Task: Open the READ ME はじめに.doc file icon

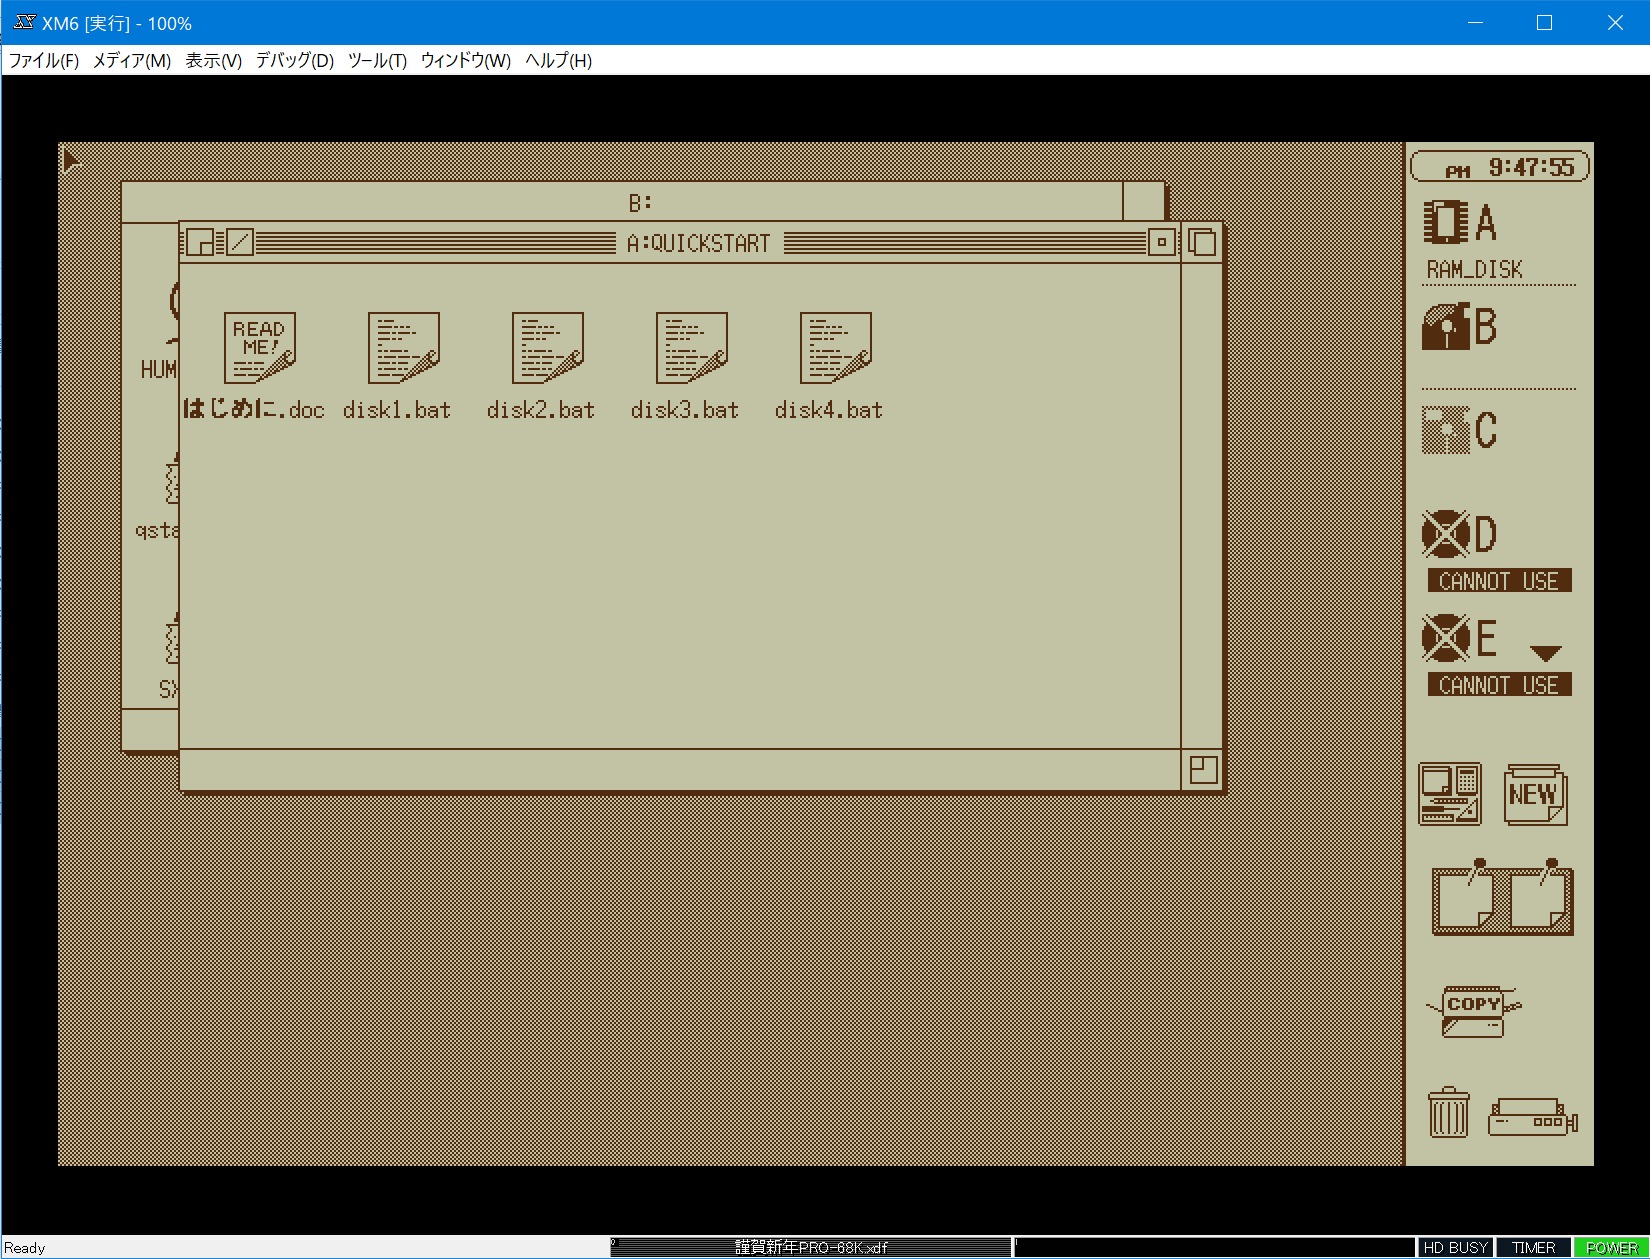Action: 259,348
